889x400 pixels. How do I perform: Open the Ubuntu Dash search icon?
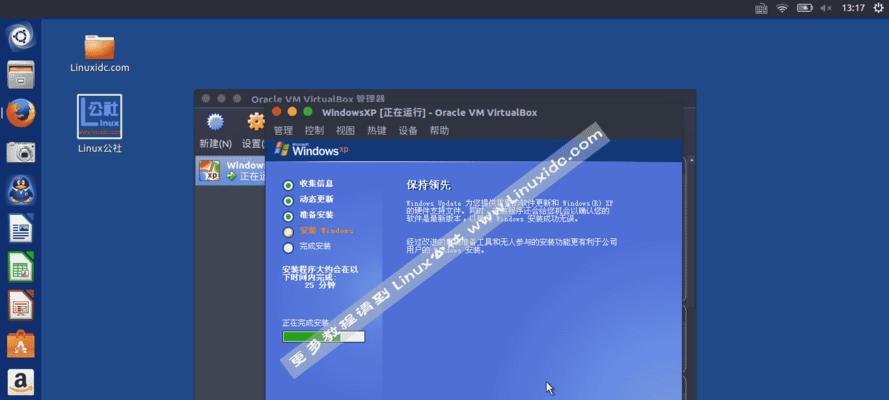point(21,37)
